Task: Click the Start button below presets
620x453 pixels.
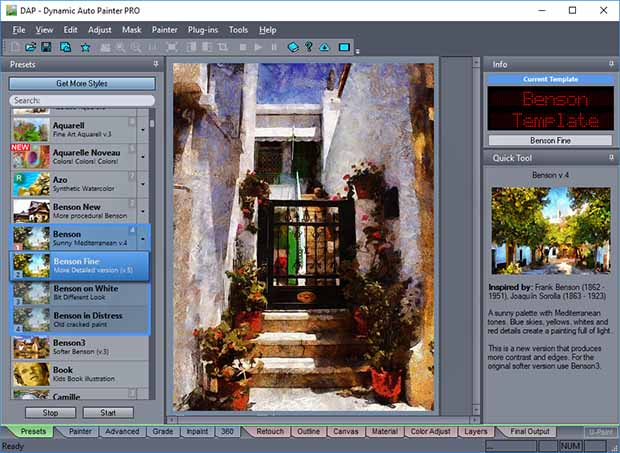Action: (108, 413)
